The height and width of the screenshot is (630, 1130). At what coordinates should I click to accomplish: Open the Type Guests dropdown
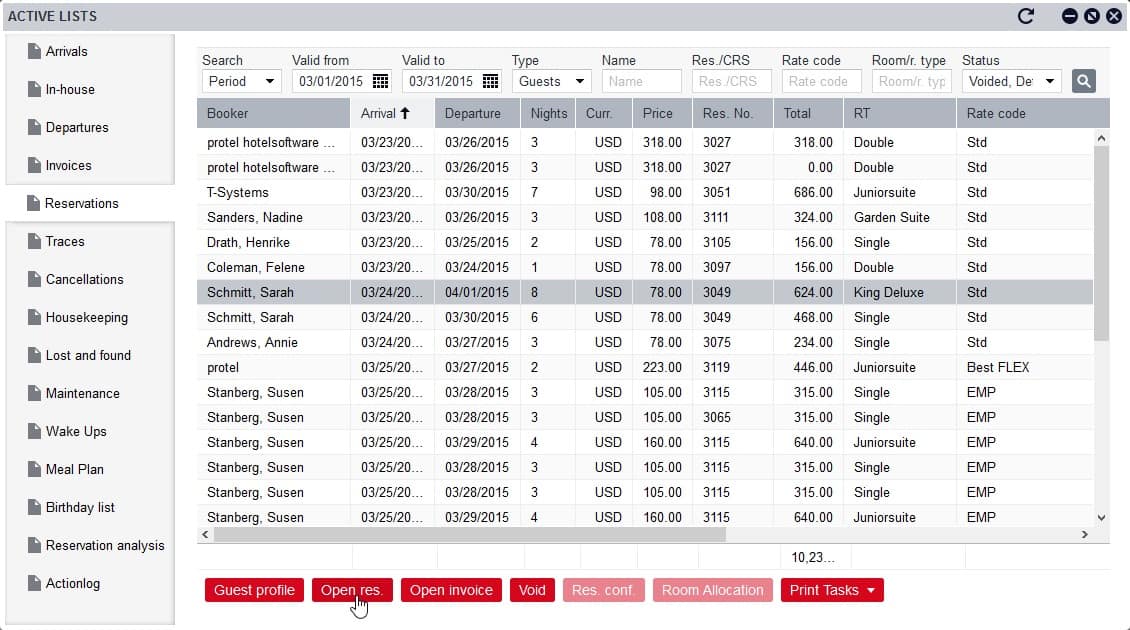[552, 81]
